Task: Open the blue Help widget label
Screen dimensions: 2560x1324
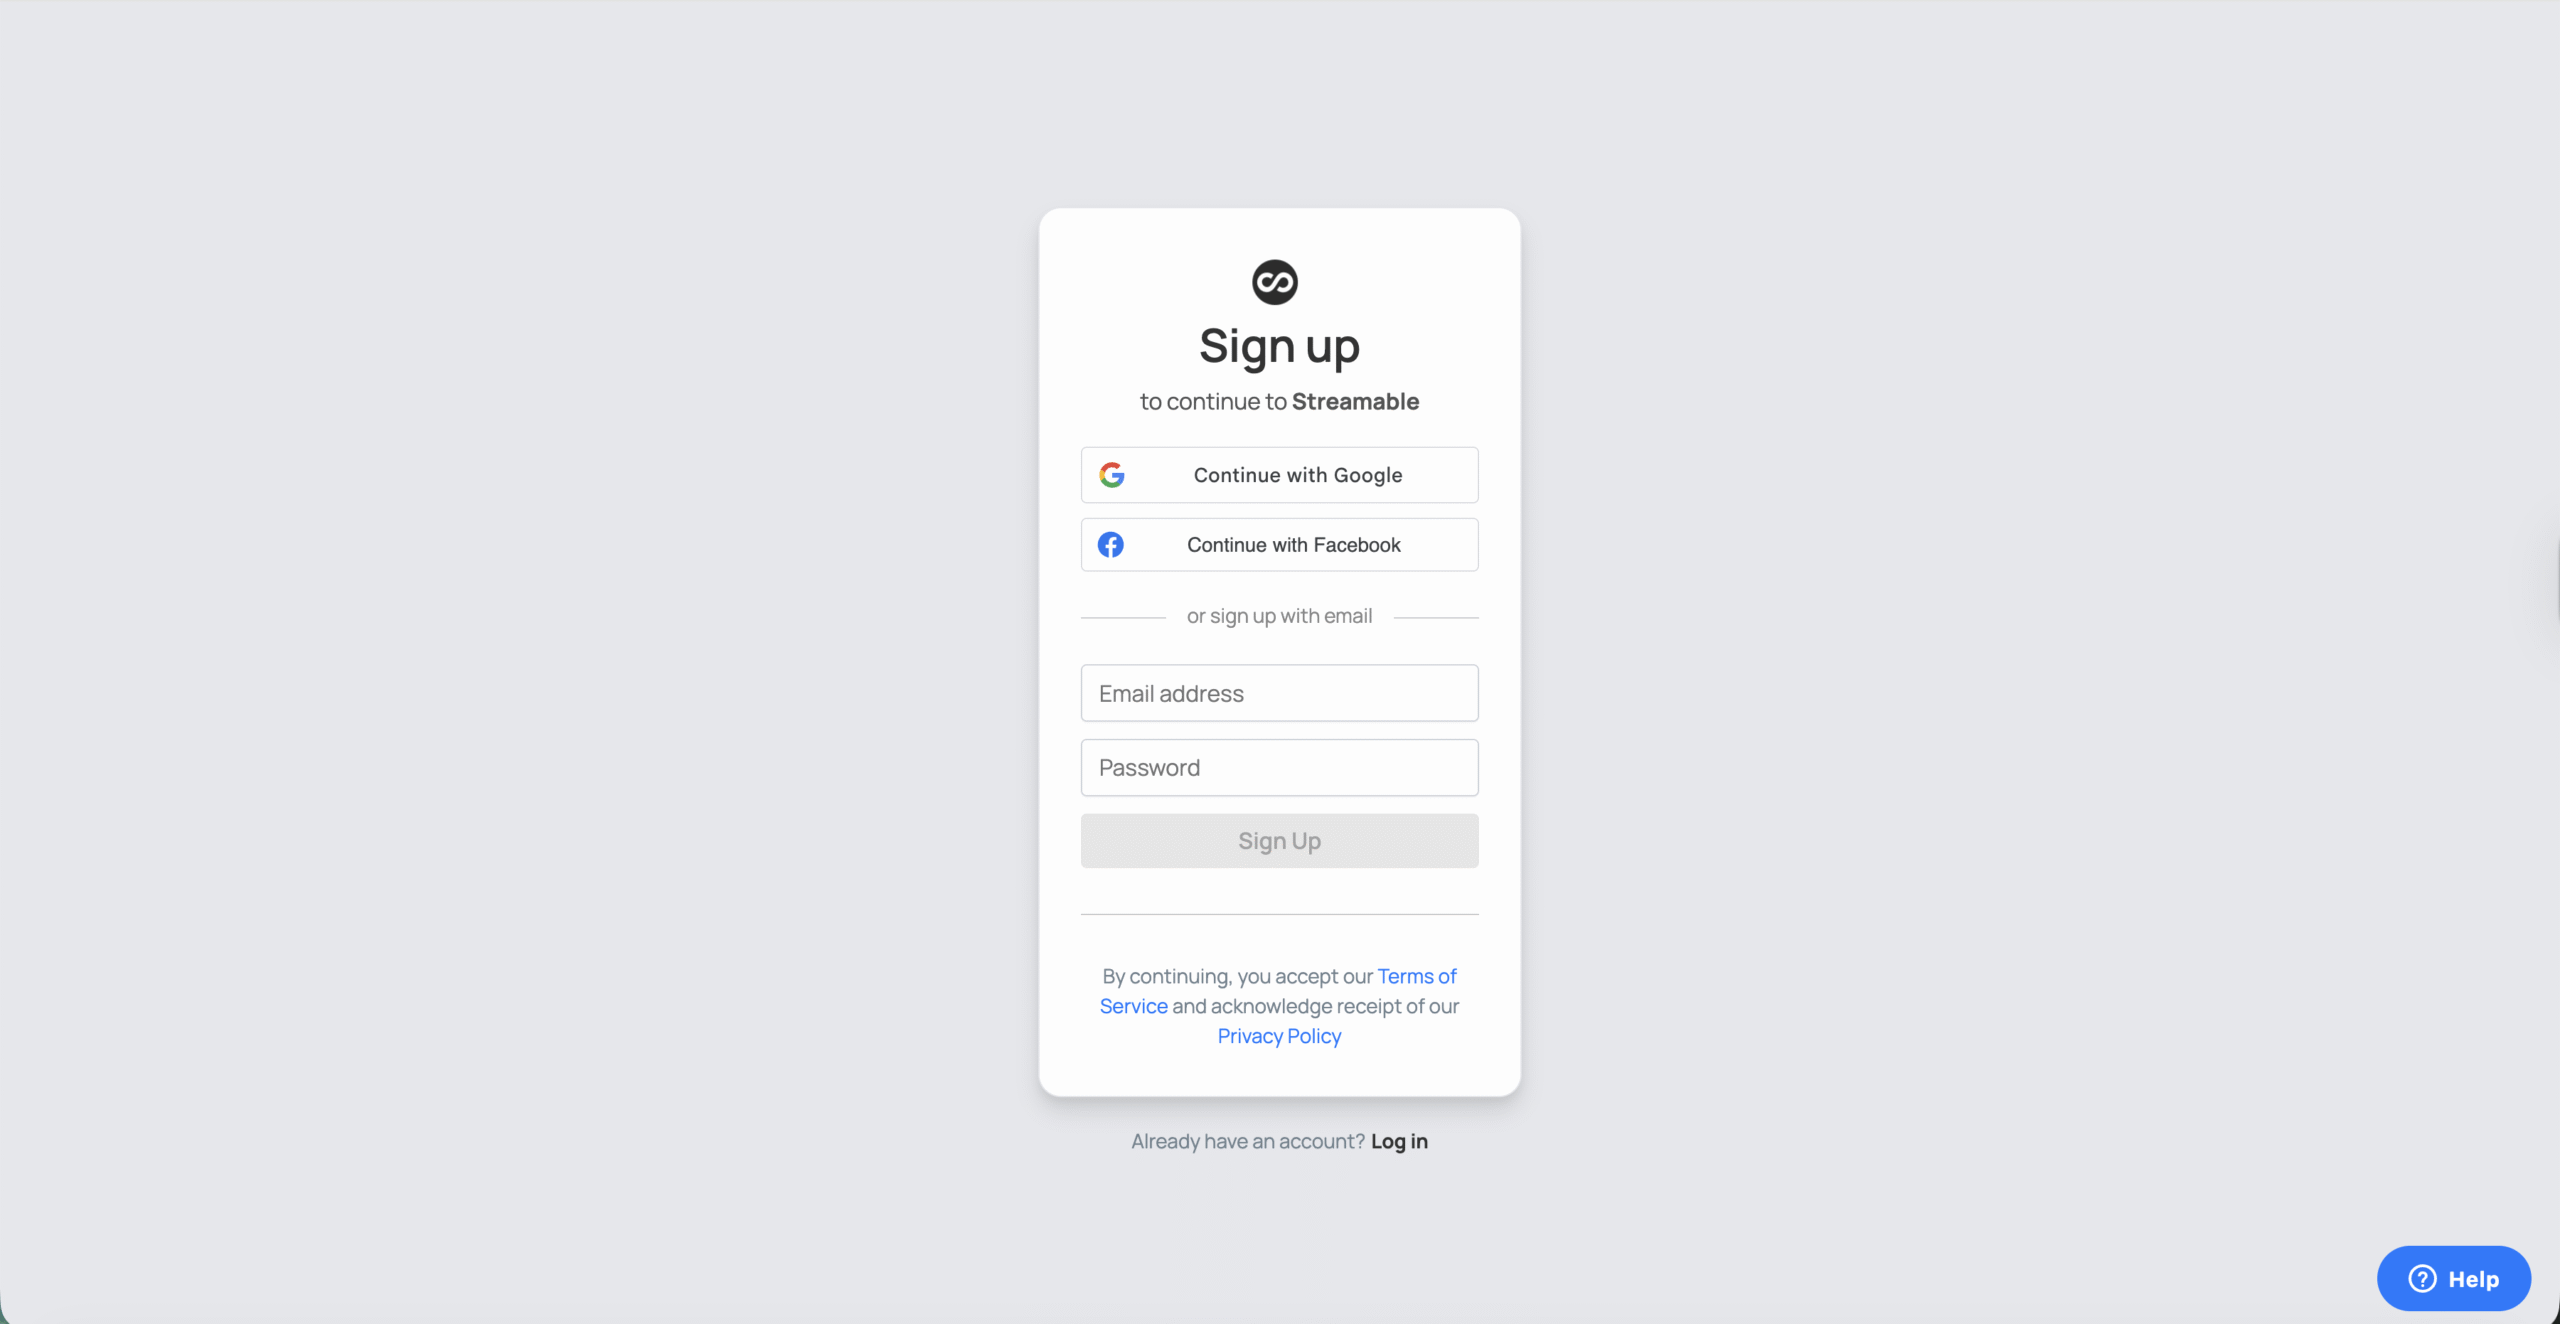Action: point(2473,1279)
